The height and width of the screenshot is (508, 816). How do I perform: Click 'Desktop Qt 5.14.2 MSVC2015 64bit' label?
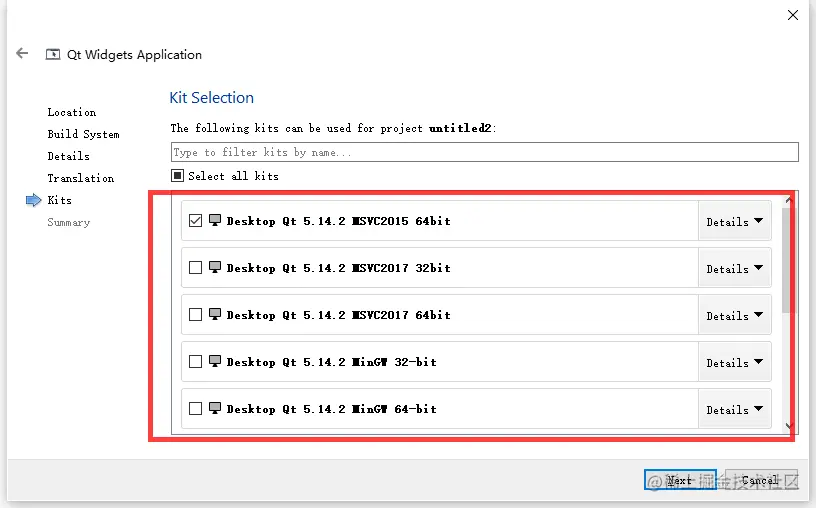click(338, 221)
